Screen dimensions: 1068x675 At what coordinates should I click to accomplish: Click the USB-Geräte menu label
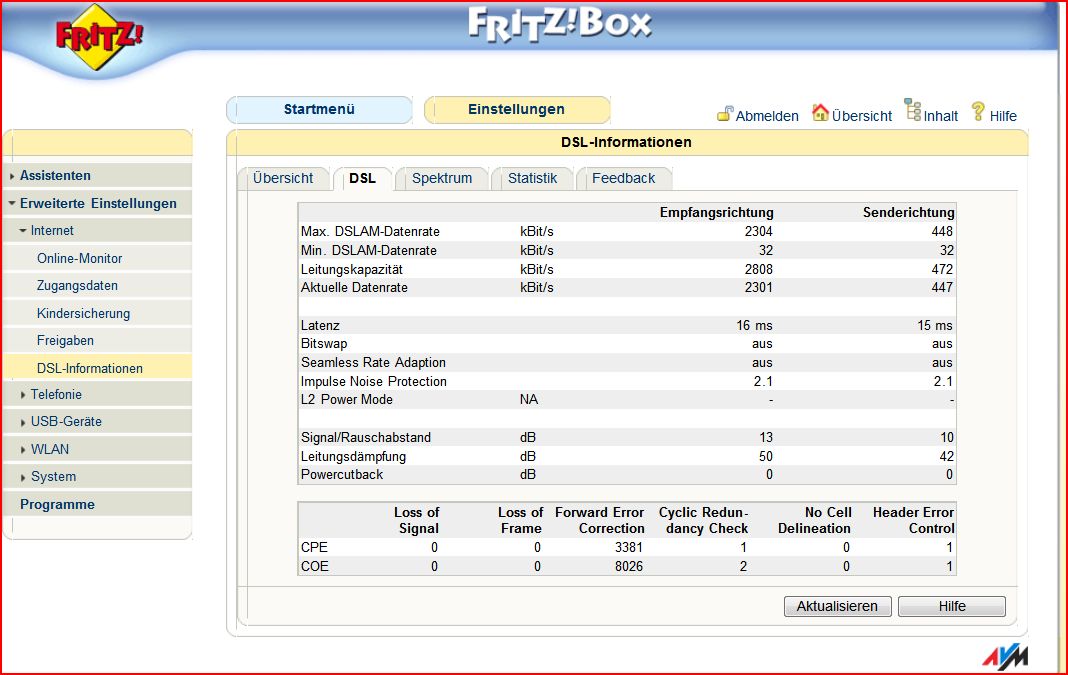click(x=66, y=422)
